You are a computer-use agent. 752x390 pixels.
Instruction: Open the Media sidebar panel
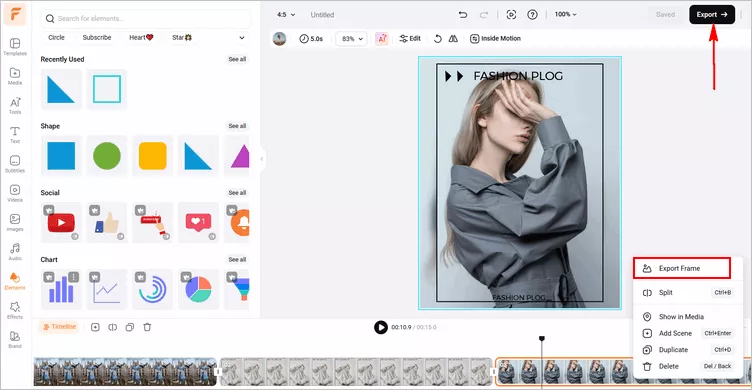pyautogui.click(x=15, y=76)
